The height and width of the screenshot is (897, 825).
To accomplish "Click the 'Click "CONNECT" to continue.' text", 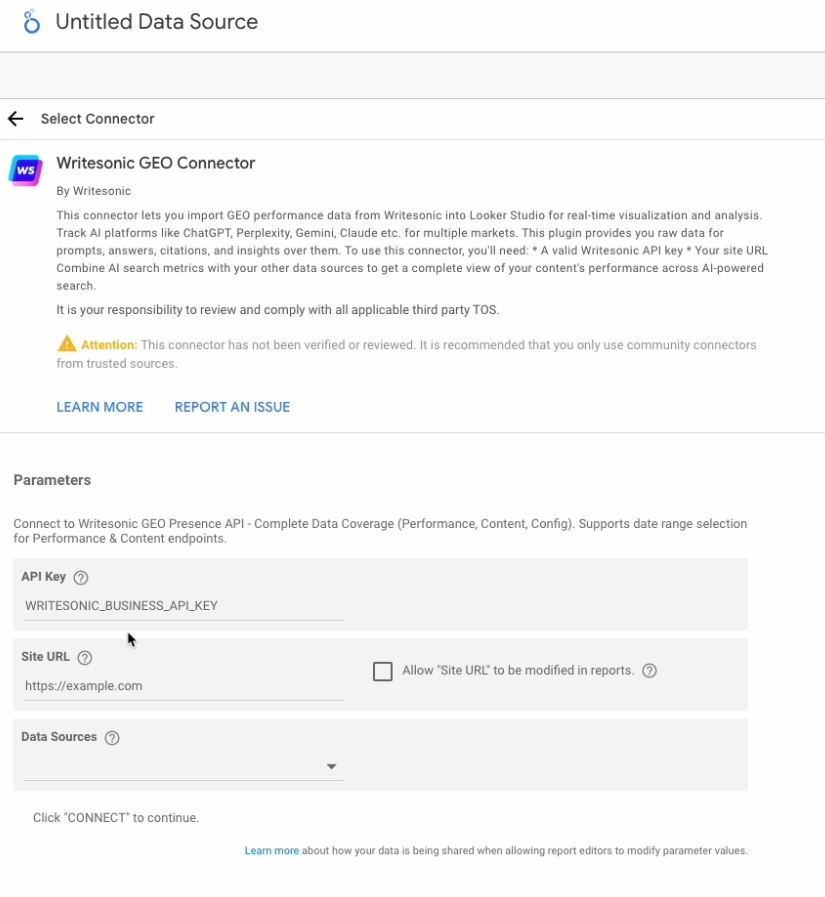I will [x=116, y=817].
